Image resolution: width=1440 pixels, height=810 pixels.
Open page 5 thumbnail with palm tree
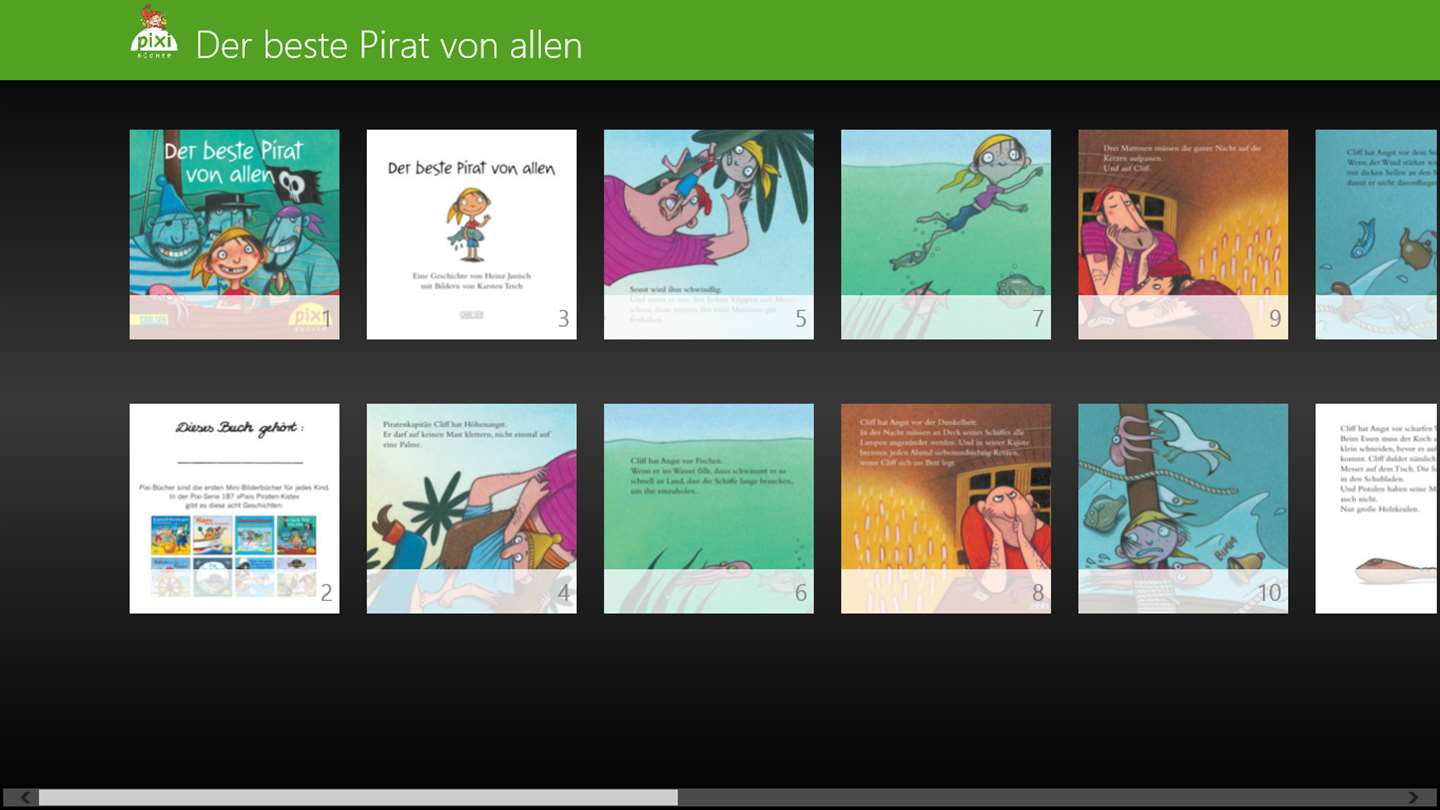[x=708, y=234]
